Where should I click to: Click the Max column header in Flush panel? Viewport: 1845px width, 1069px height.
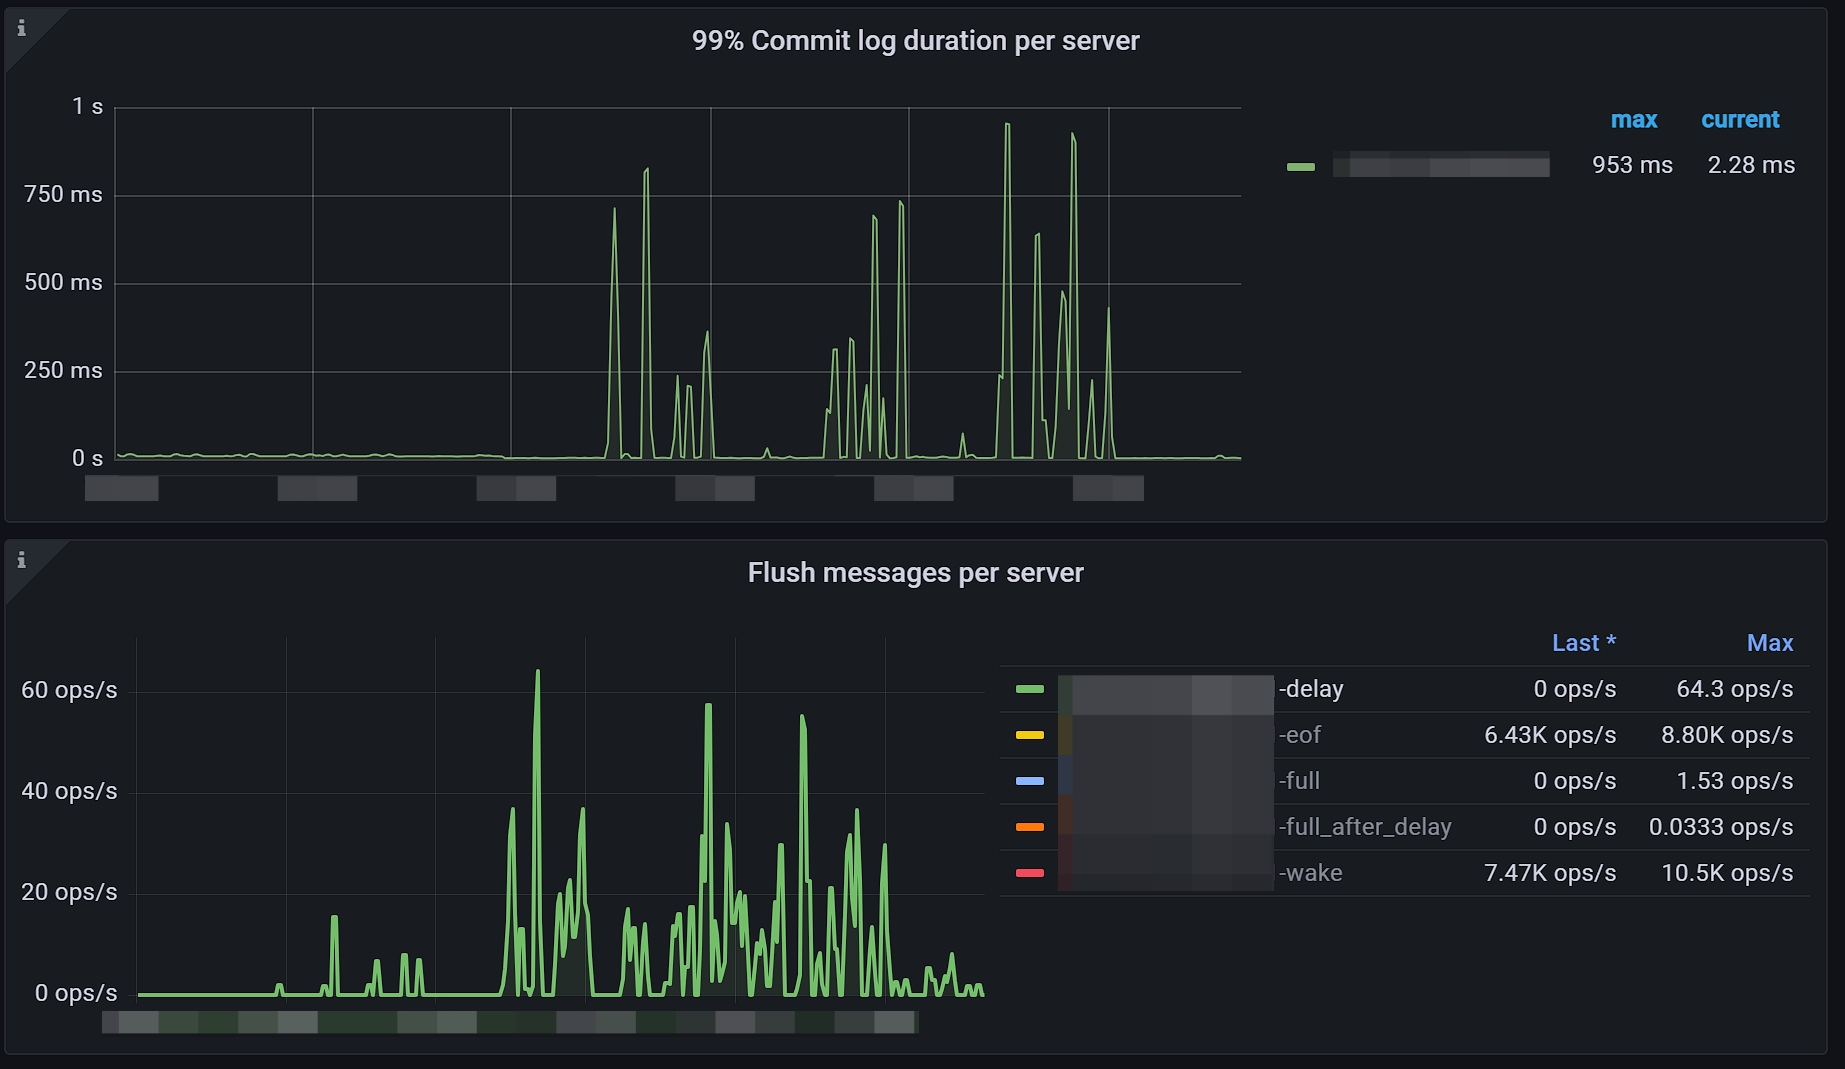coord(1770,643)
